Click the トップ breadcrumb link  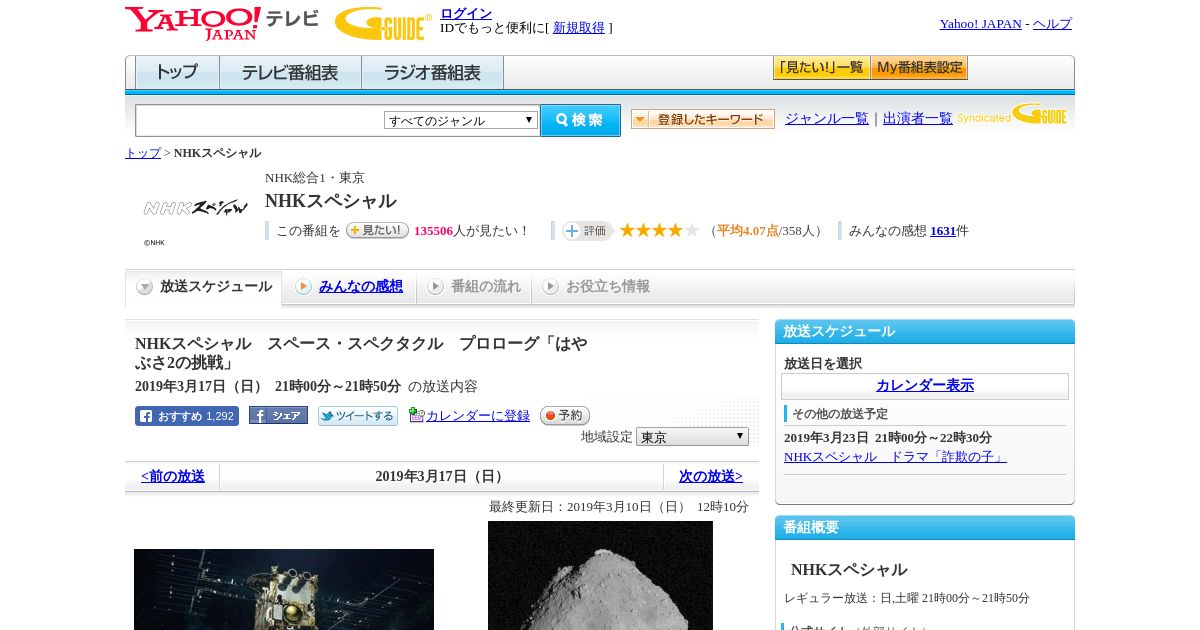(x=143, y=153)
